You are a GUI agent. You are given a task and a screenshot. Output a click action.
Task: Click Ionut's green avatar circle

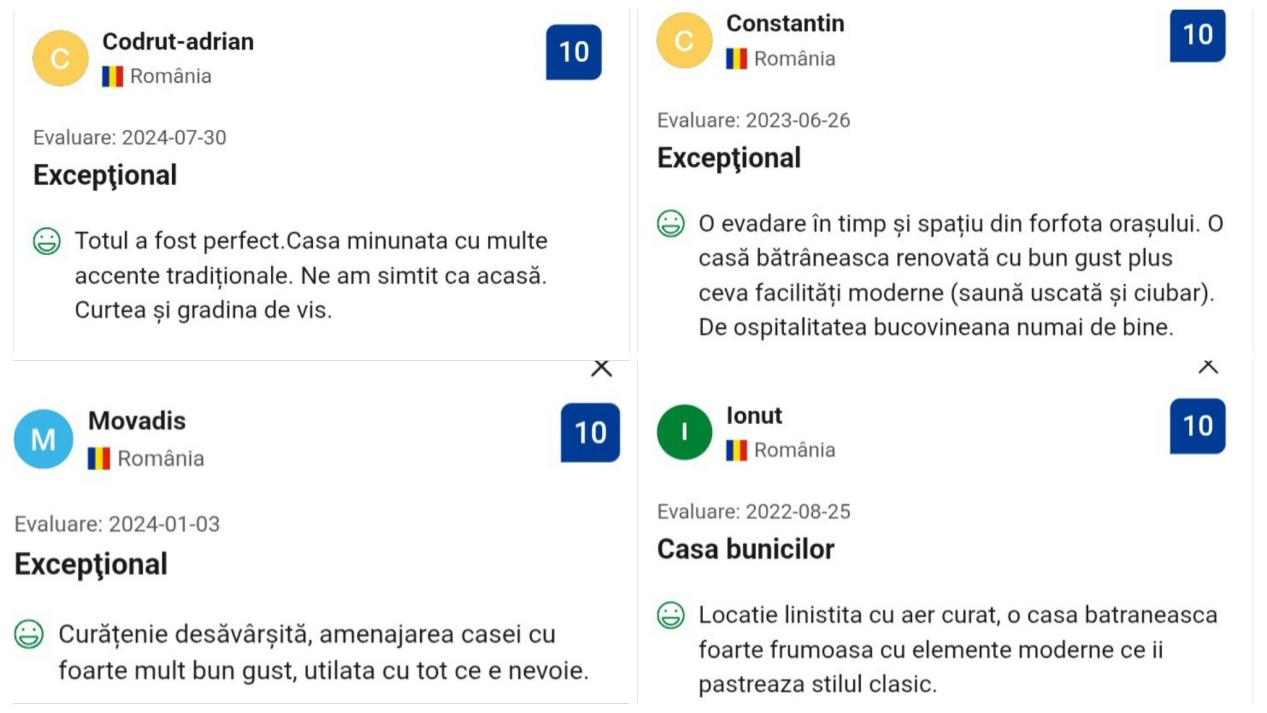tap(684, 432)
